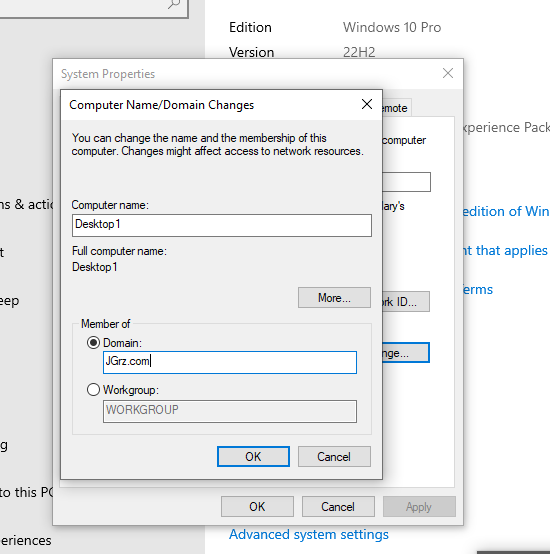Click the 22H2 version value
The width and height of the screenshot is (550, 554).
[359, 52]
